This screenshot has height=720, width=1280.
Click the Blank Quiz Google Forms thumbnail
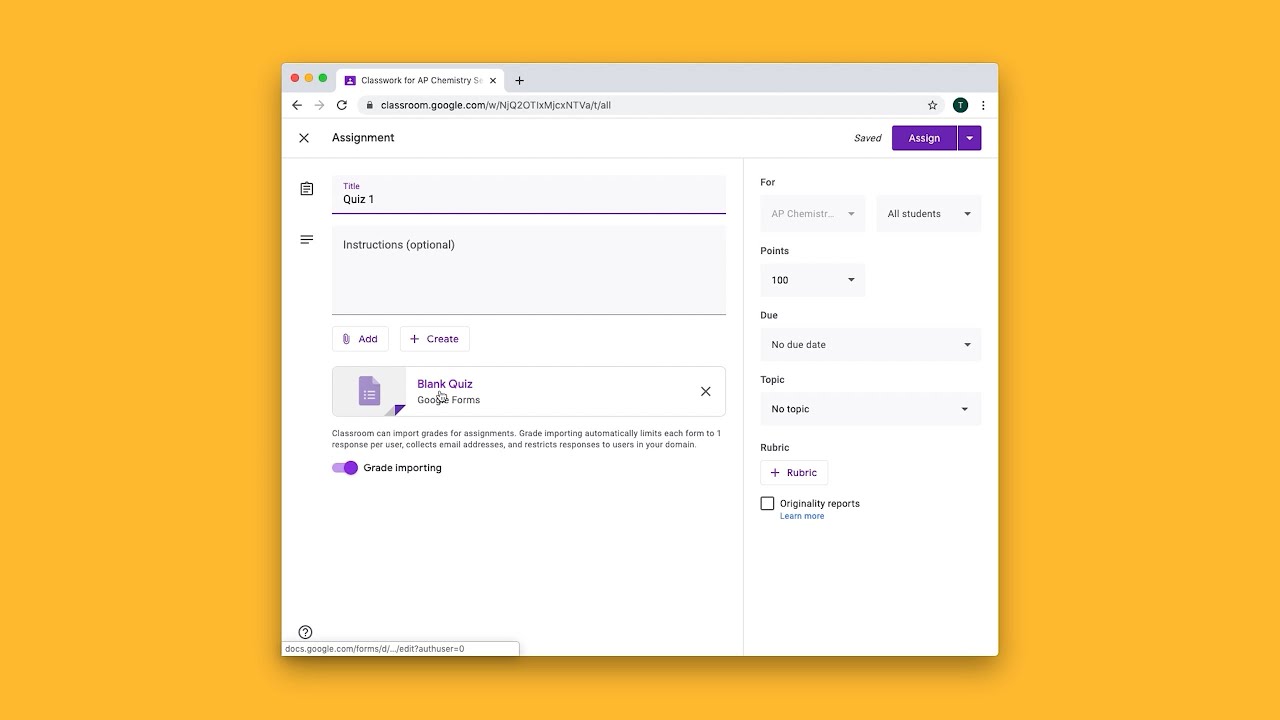(369, 391)
